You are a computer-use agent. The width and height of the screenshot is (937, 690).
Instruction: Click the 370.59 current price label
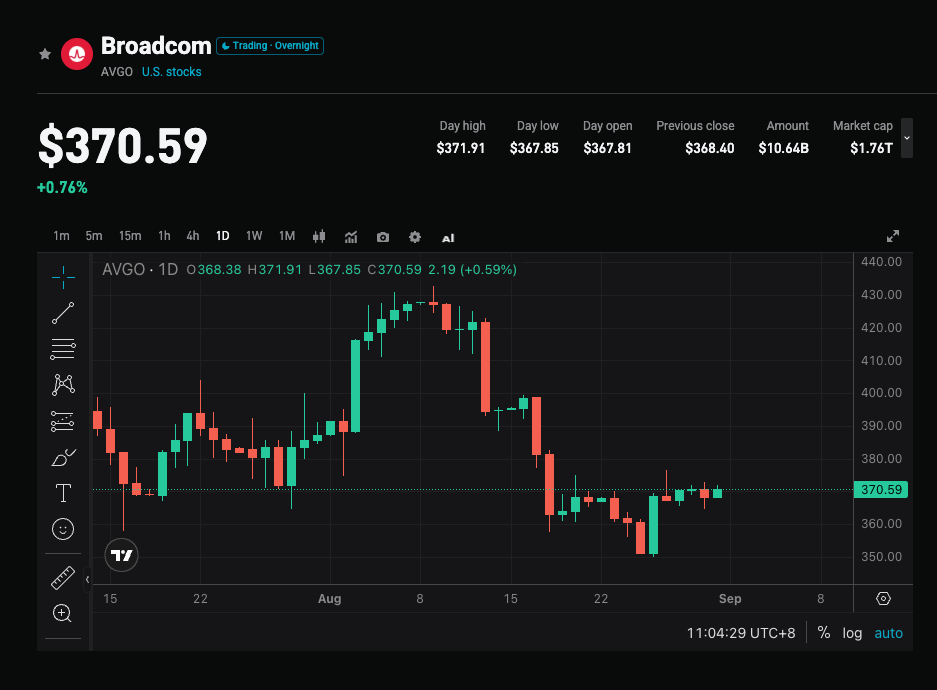(881, 490)
